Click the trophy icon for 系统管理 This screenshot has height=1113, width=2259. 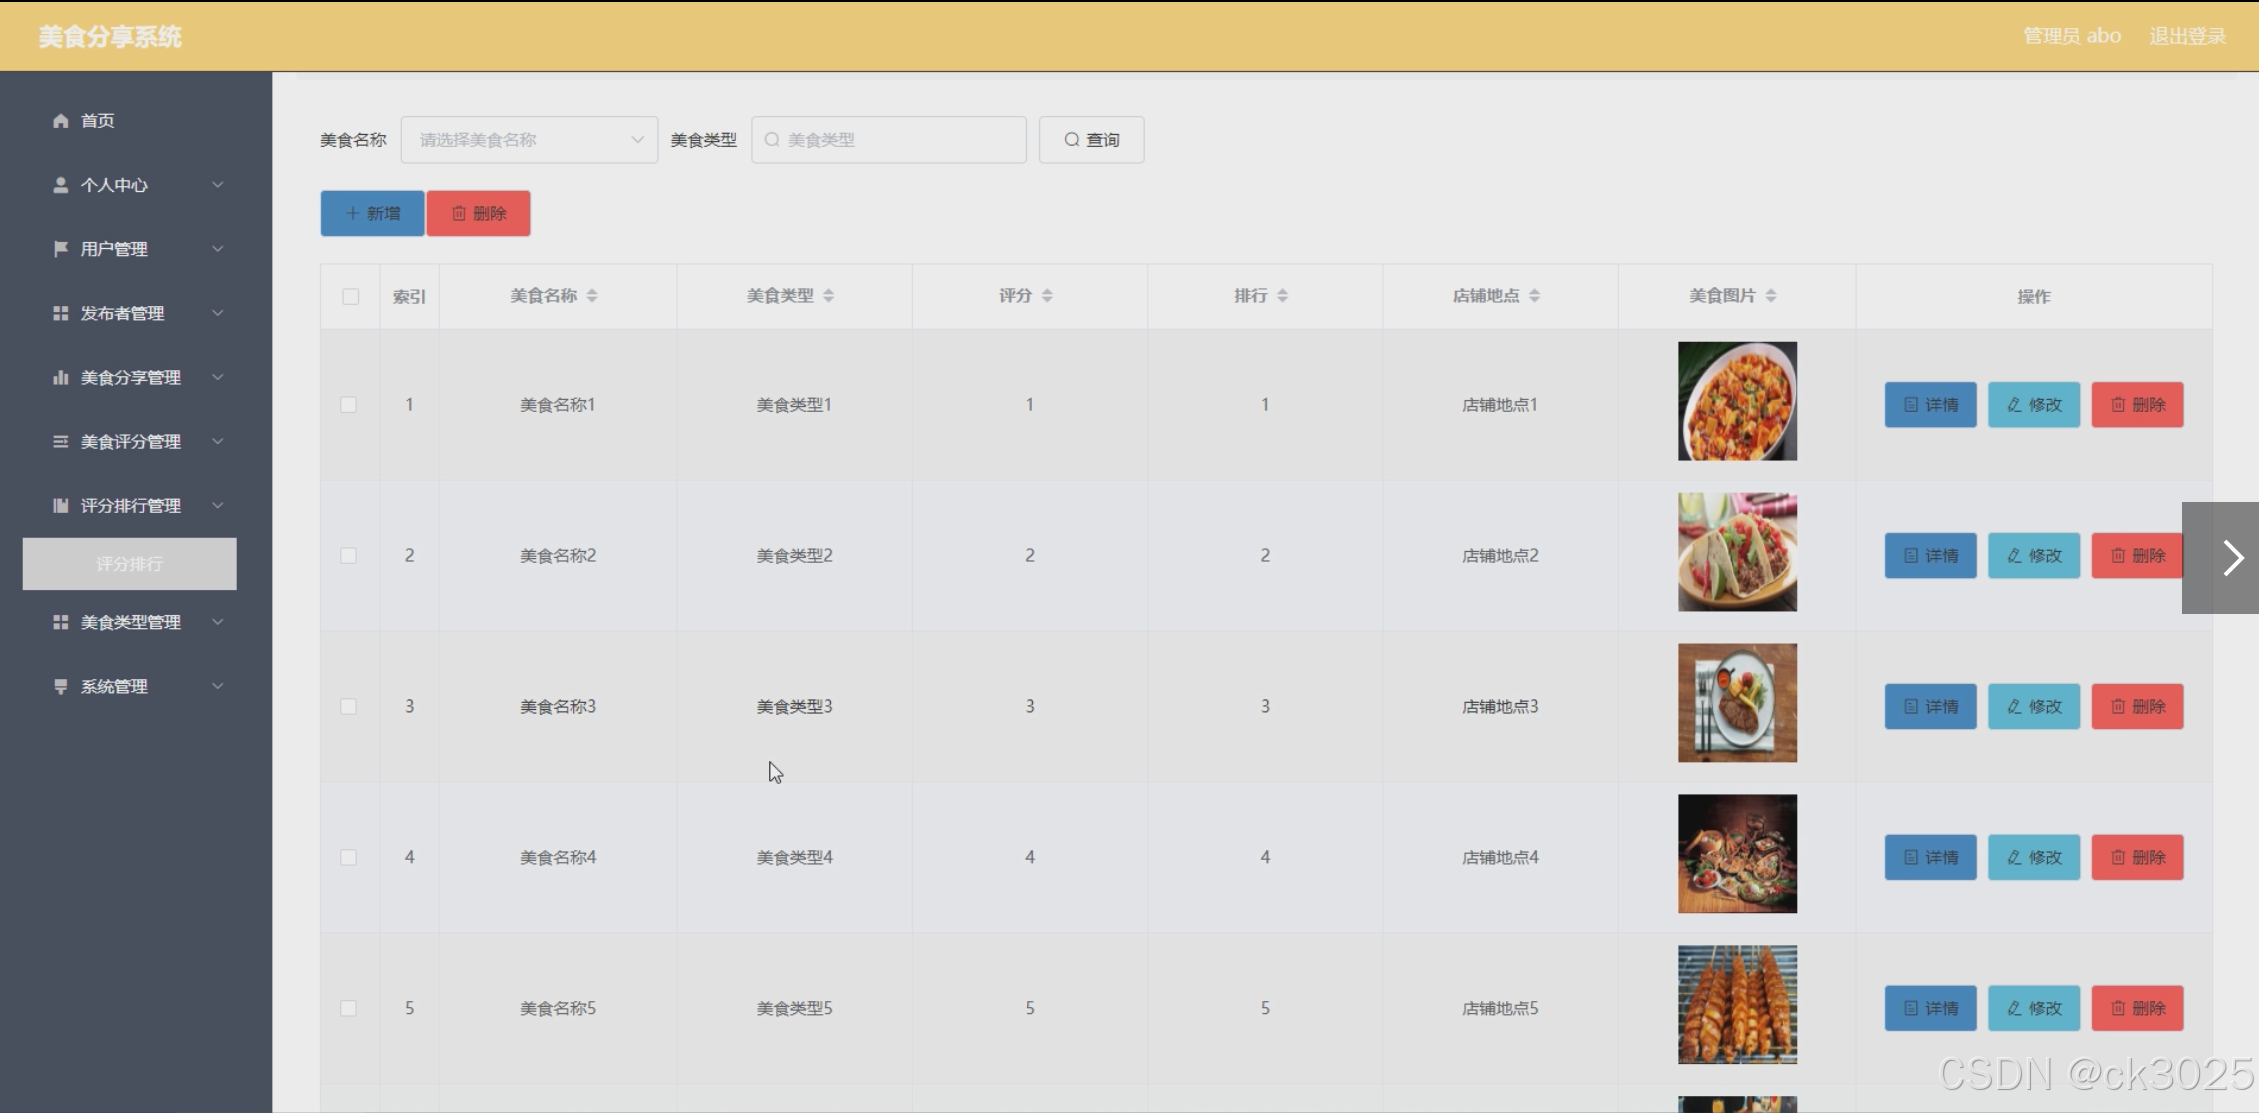61,686
